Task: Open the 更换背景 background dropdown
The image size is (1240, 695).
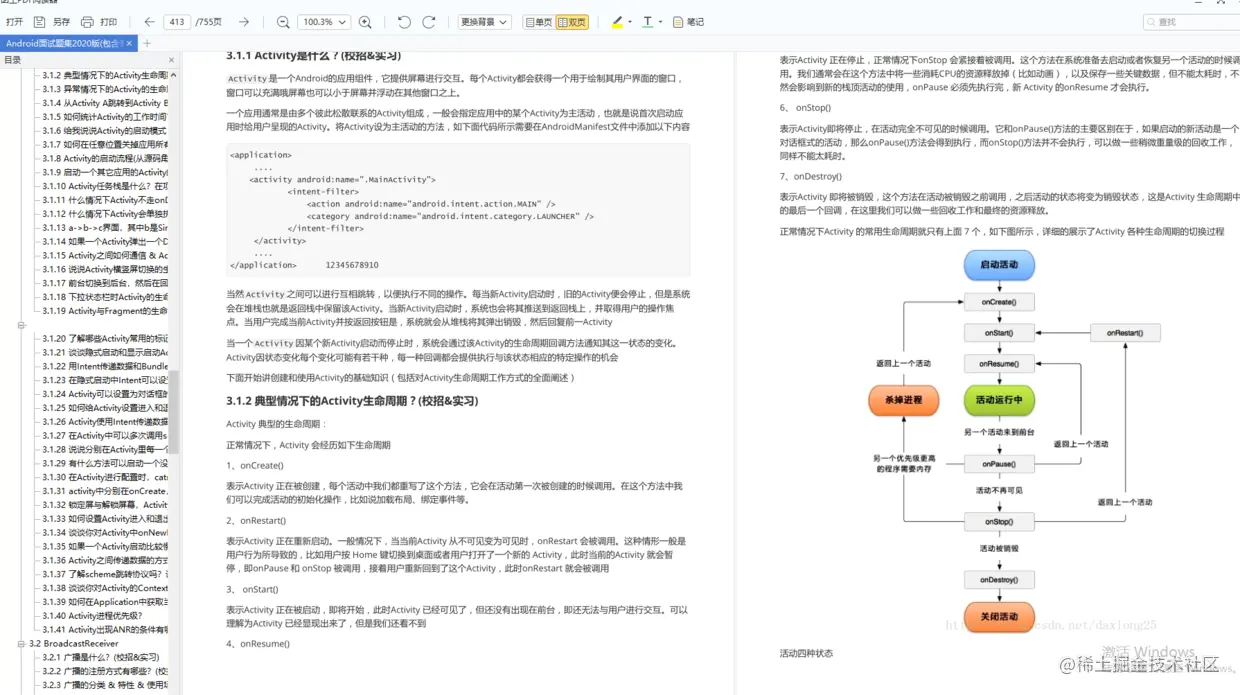Action: click(485, 22)
